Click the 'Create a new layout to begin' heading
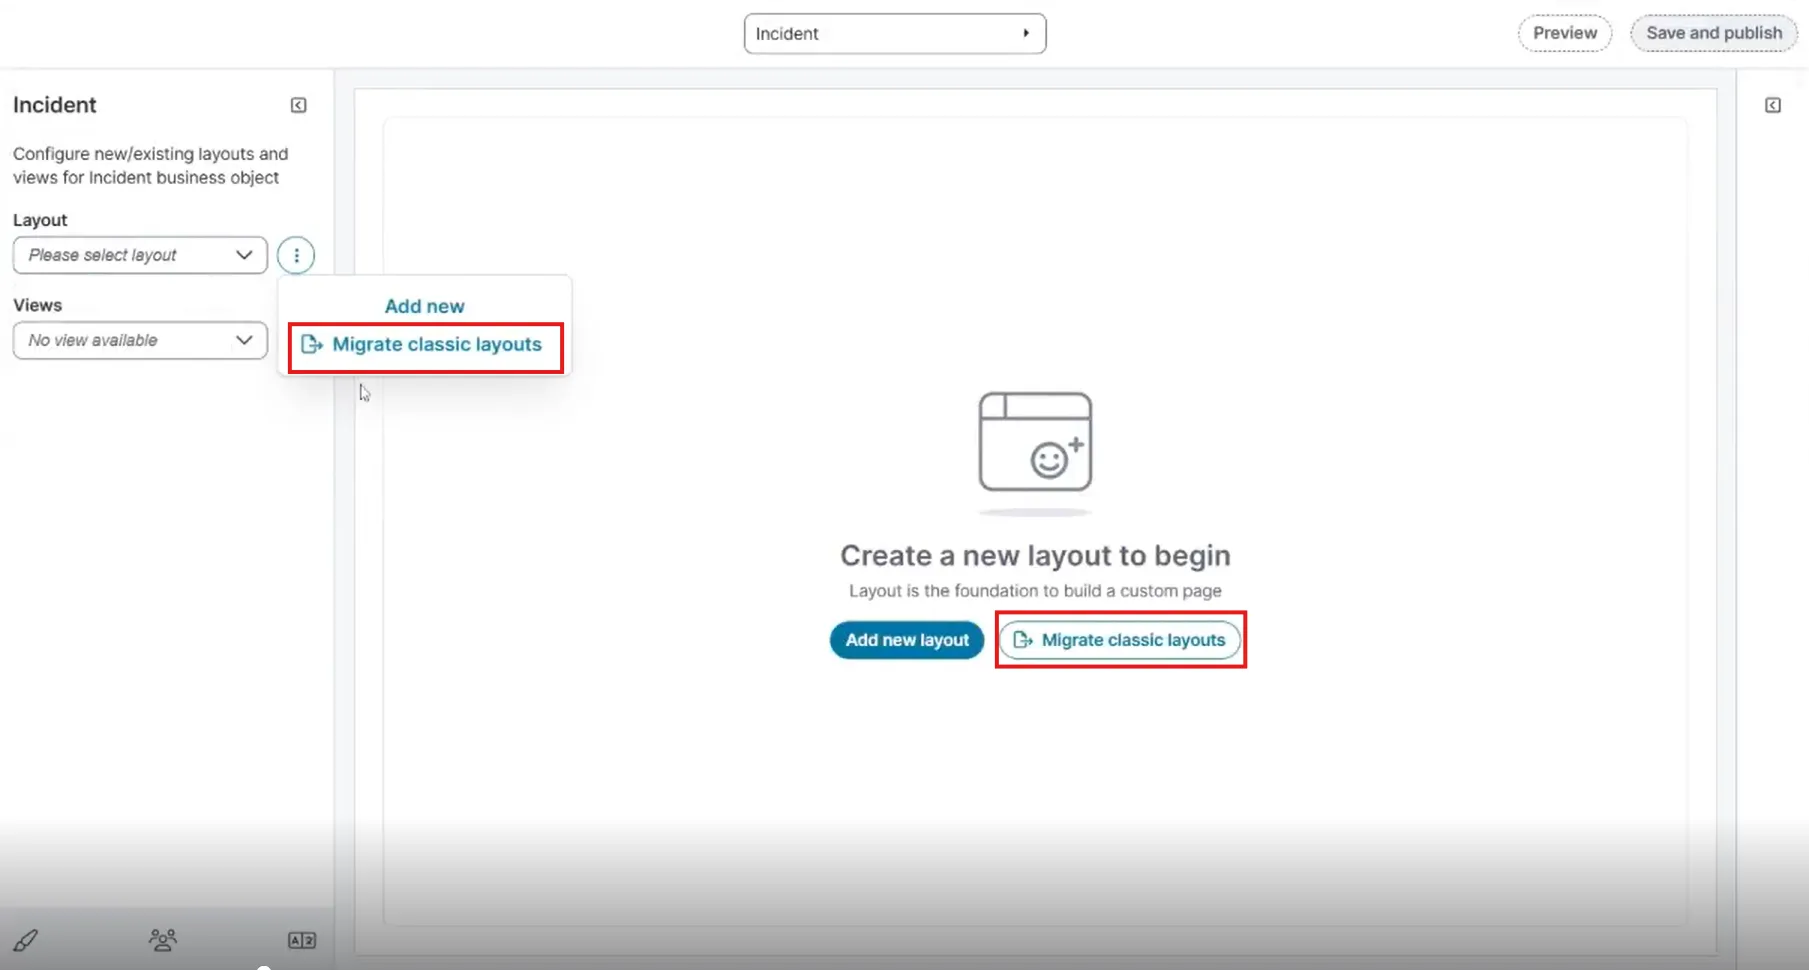Screen dimensions: 1809x970 click(x=1035, y=555)
